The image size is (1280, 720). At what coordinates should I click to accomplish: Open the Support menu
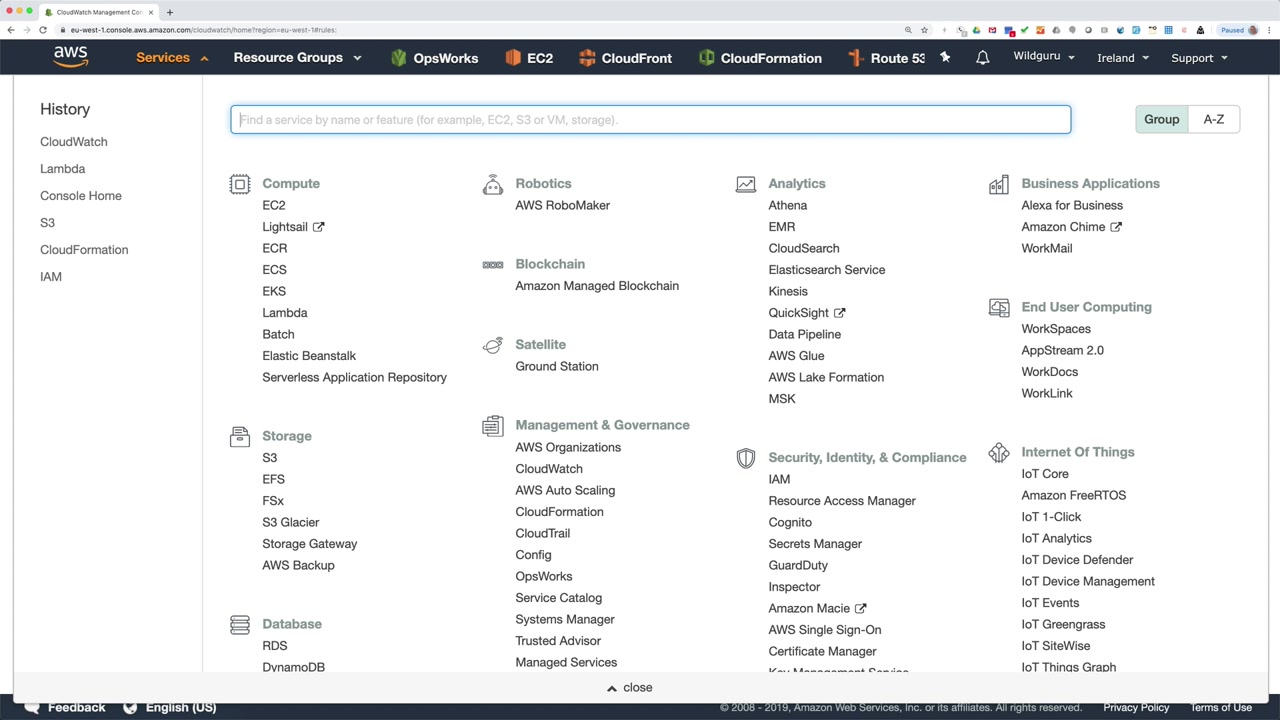click(x=1198, y=58)
